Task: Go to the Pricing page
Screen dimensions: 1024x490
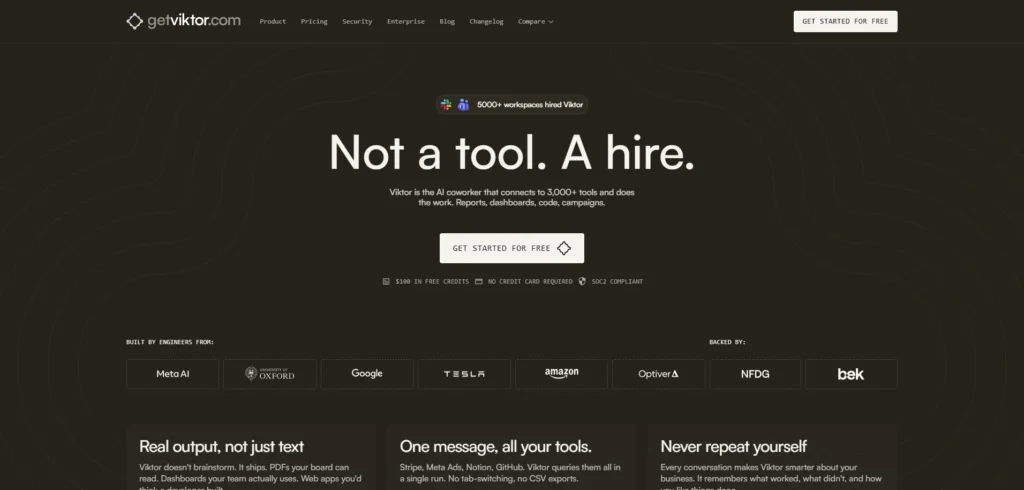Action: coord(314,22)
